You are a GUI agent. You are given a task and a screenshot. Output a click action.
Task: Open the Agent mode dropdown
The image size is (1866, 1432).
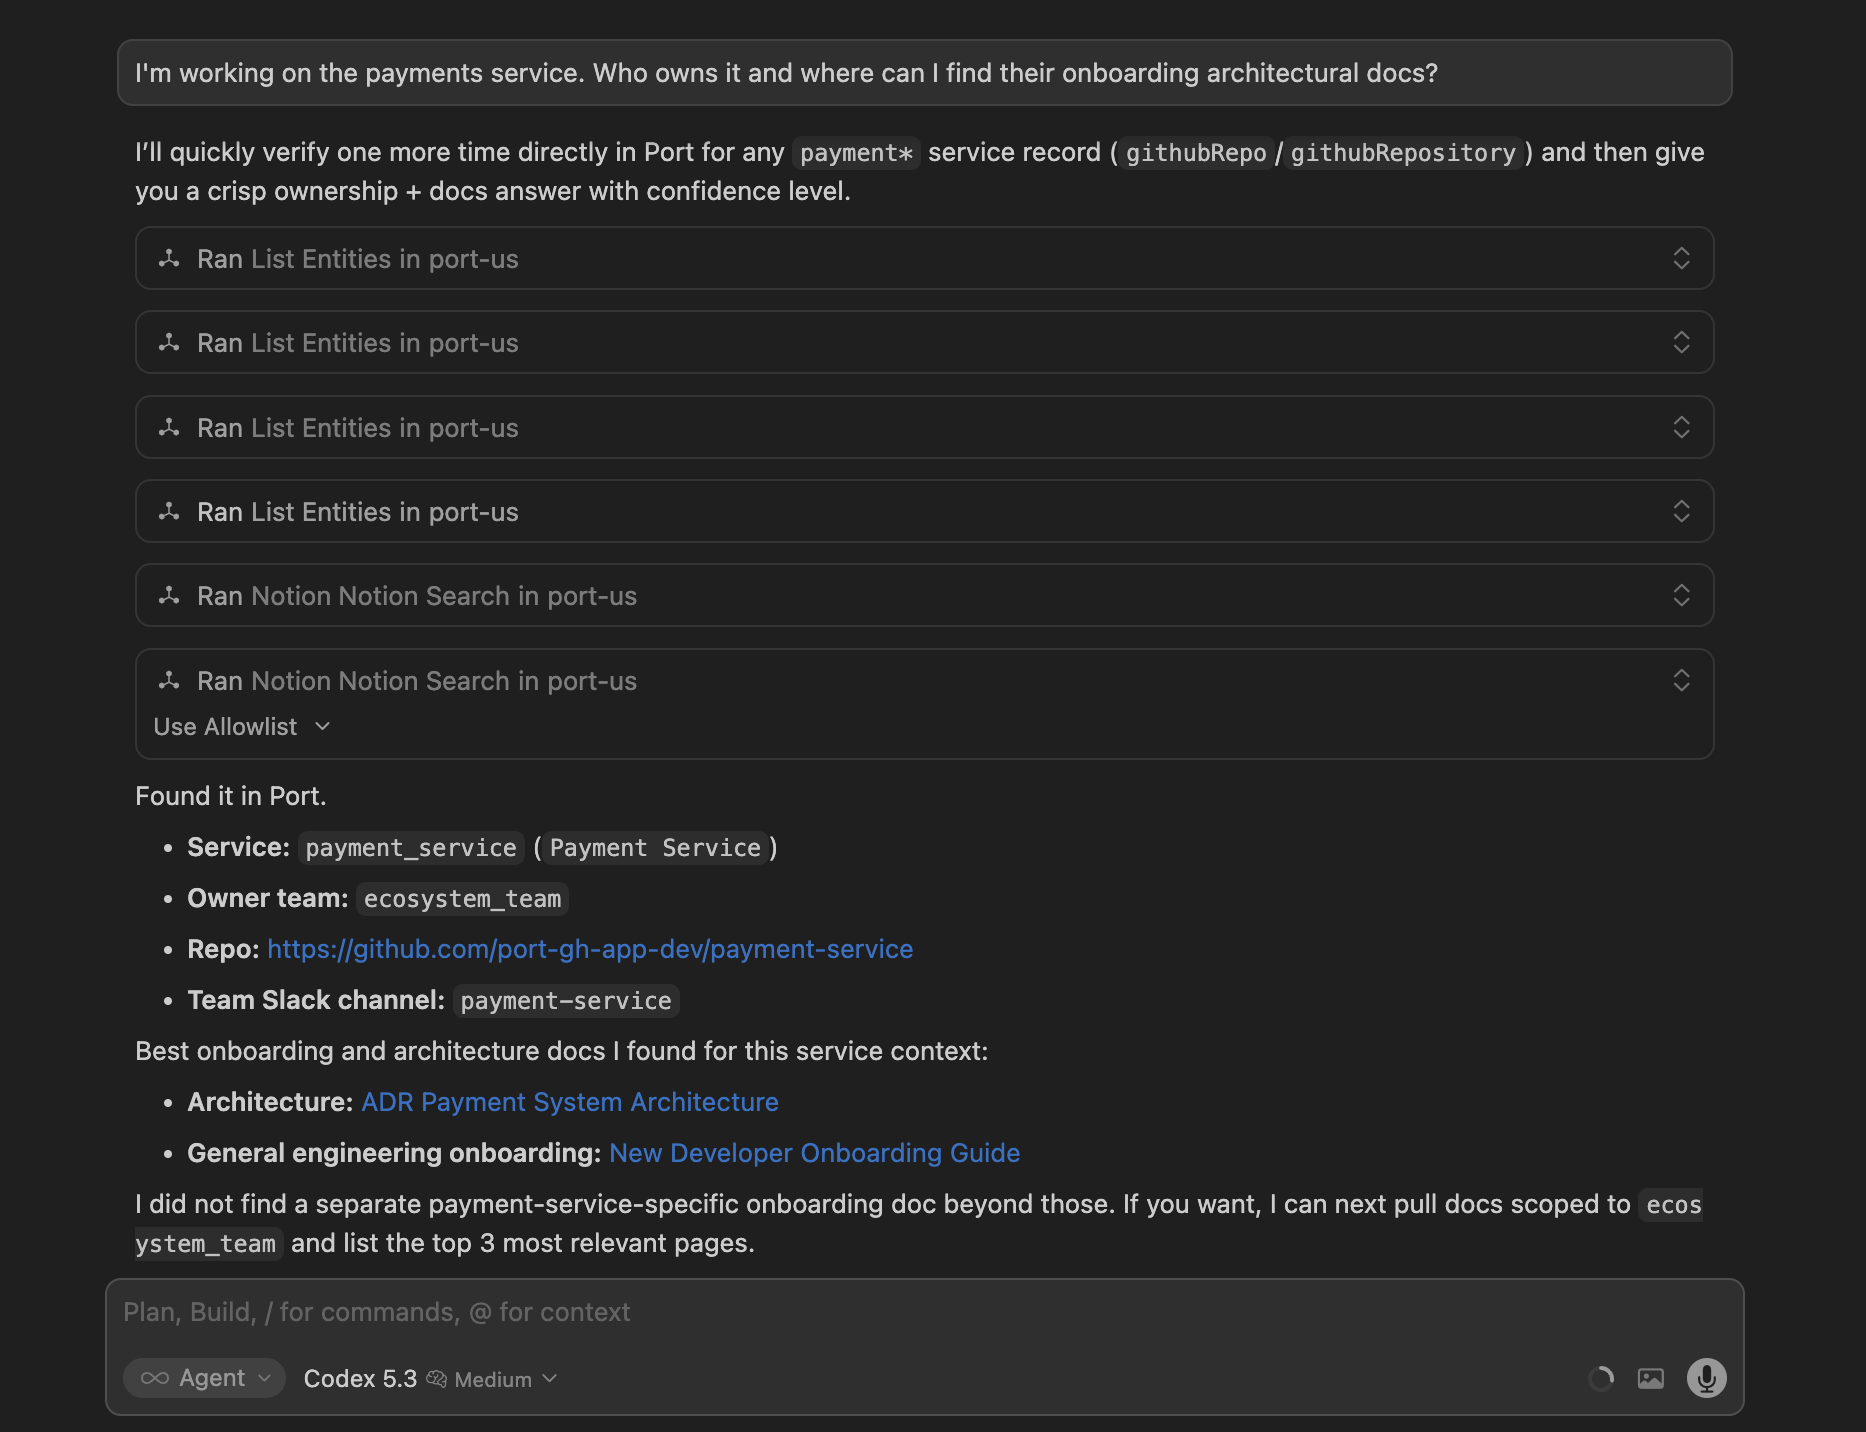205,1378
